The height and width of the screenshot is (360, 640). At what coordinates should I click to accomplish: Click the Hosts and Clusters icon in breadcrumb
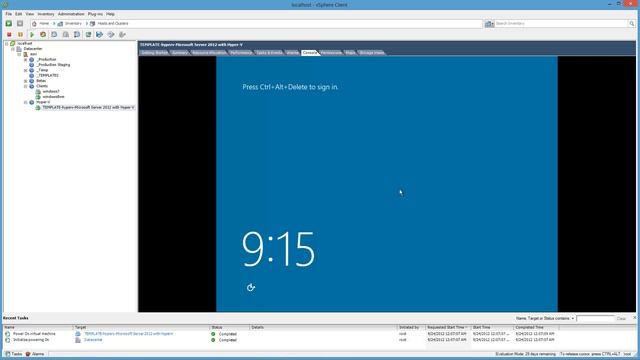[93, 24]
